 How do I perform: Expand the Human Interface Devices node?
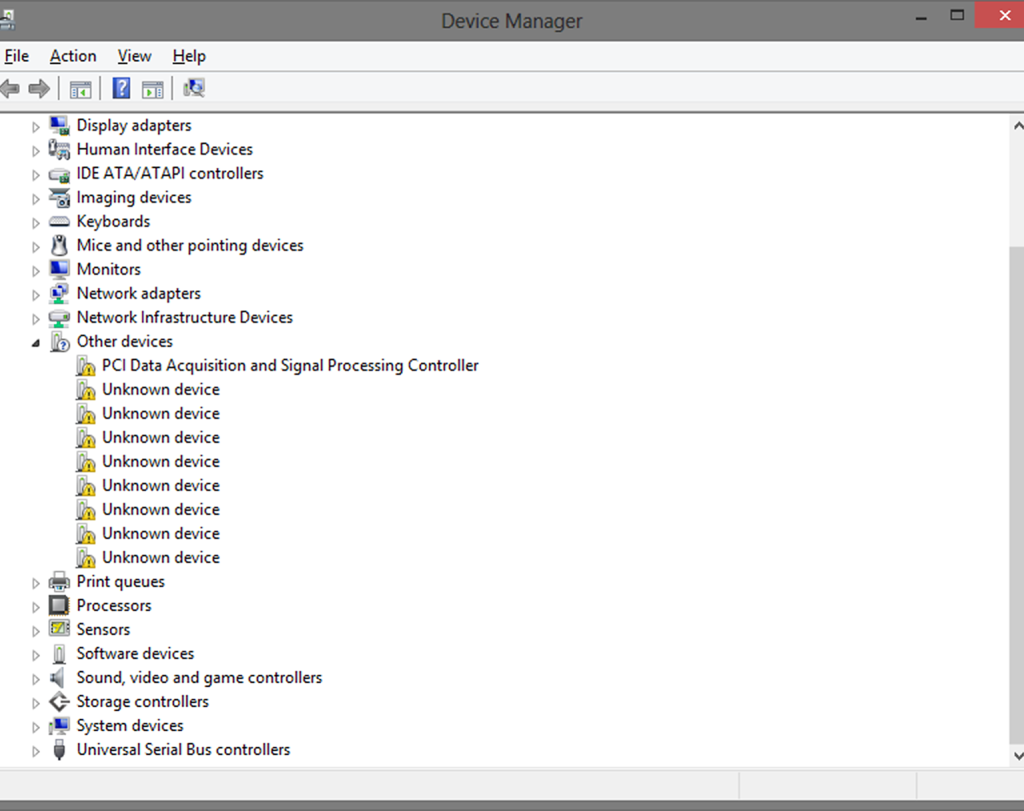36,151
